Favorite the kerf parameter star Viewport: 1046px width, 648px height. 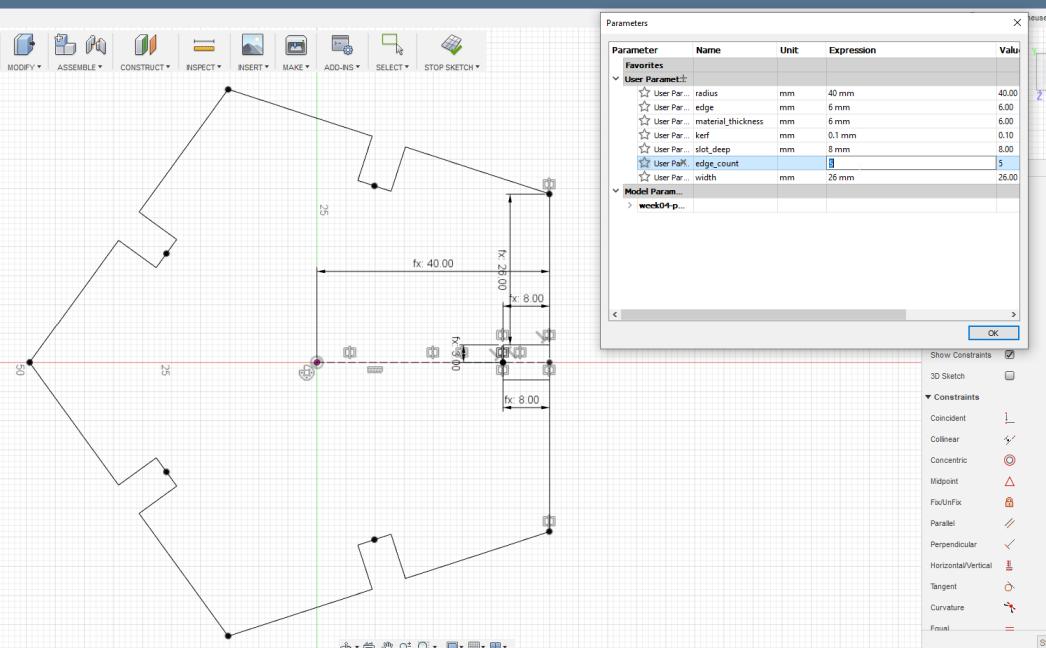[x=644, y=135]
